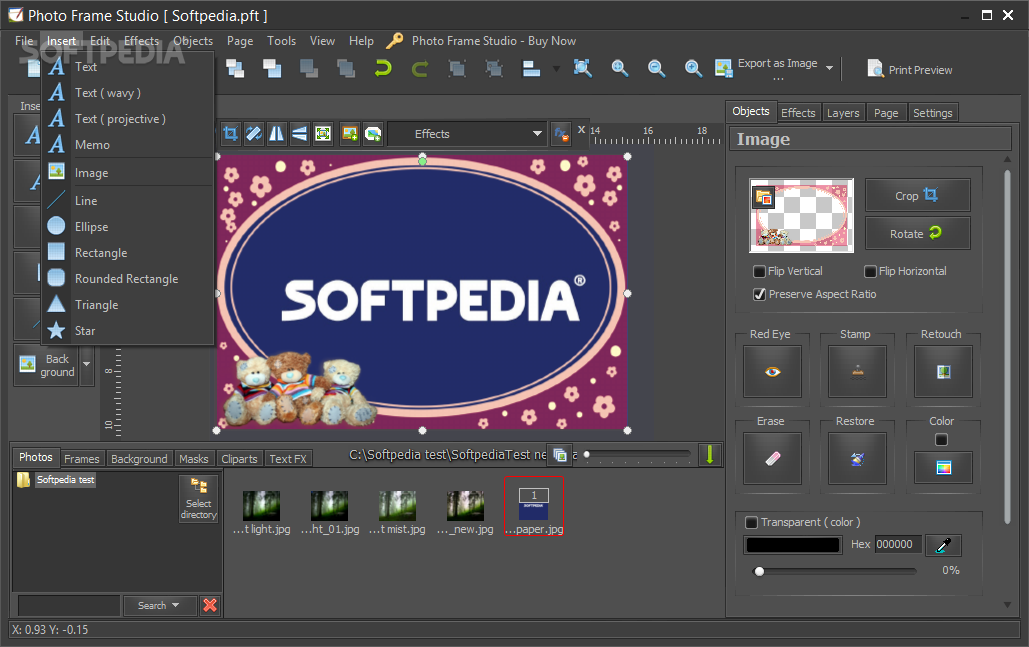The image size is (1029, 647).
Task: Open the Red Eye correction tool
Action: coord(772,372)
